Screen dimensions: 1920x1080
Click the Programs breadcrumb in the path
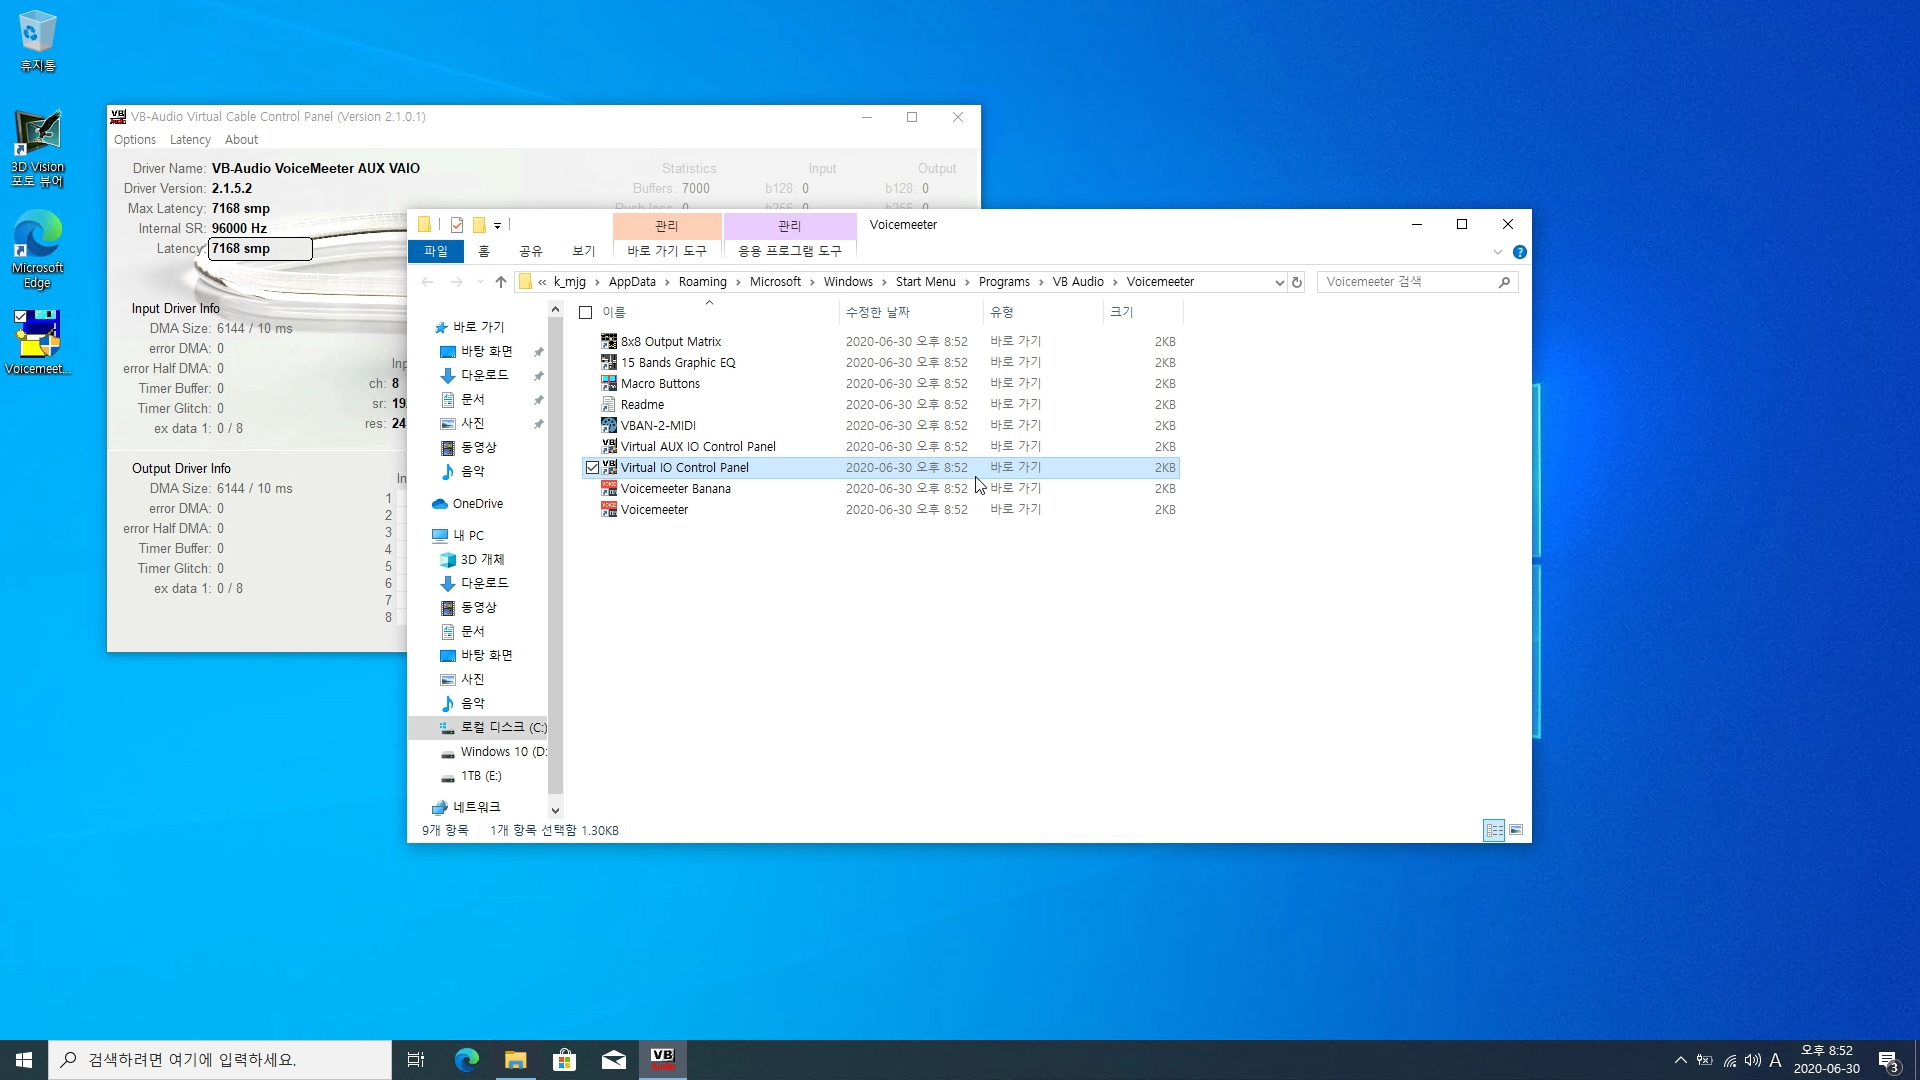pos(1004,282)
